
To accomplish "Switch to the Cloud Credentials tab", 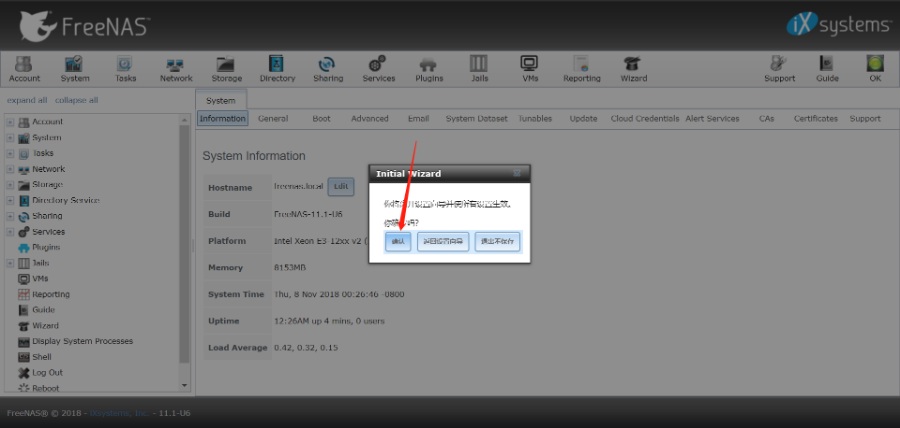I will click(645, 118).
